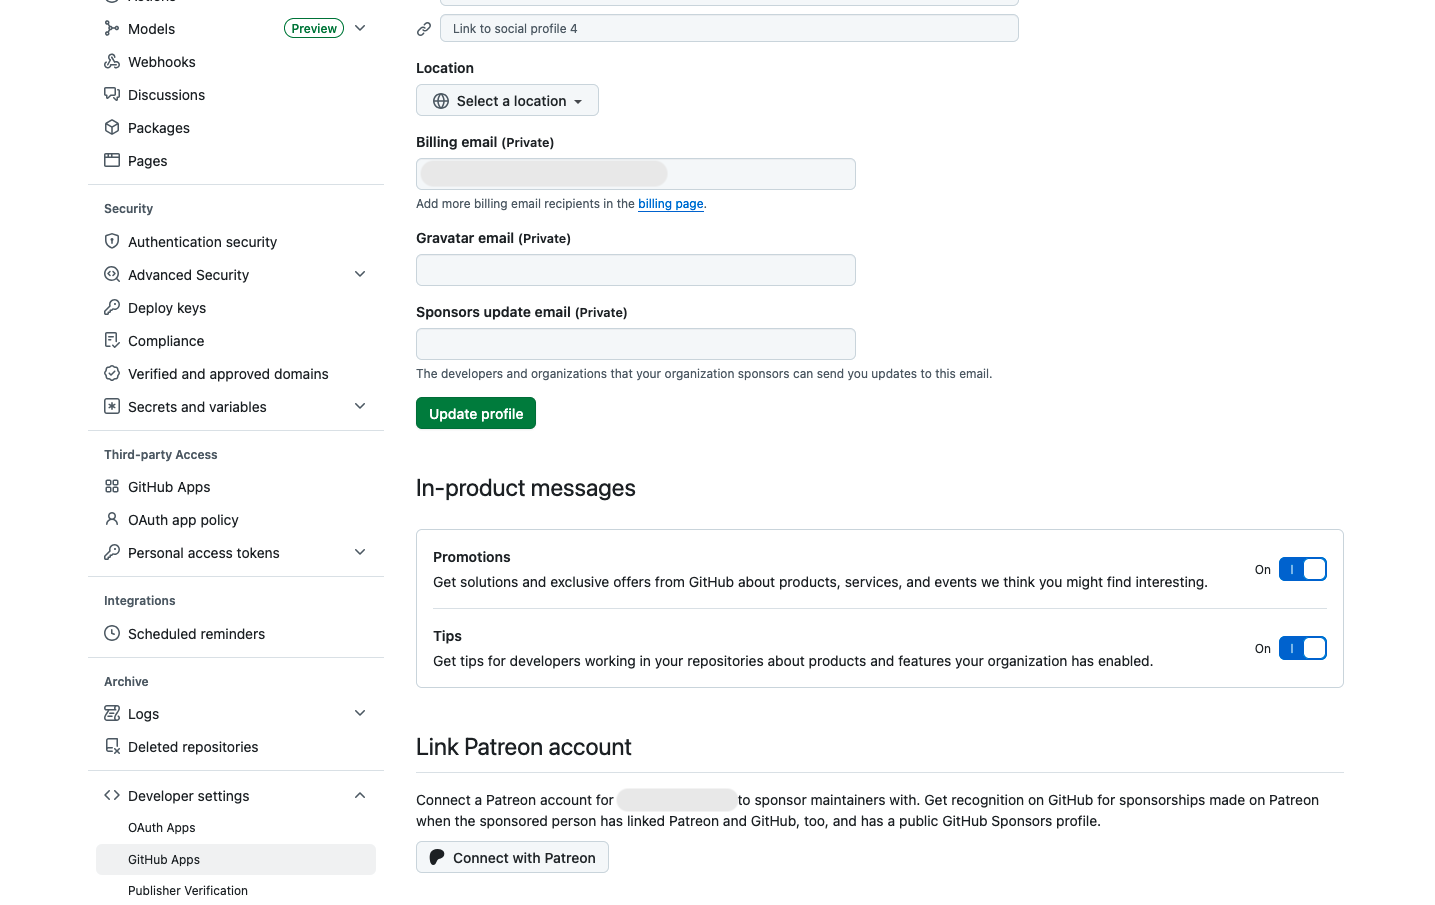Click the Verified domains check icon
Viewport: 1435px width, 905px height.
point(112,373)
